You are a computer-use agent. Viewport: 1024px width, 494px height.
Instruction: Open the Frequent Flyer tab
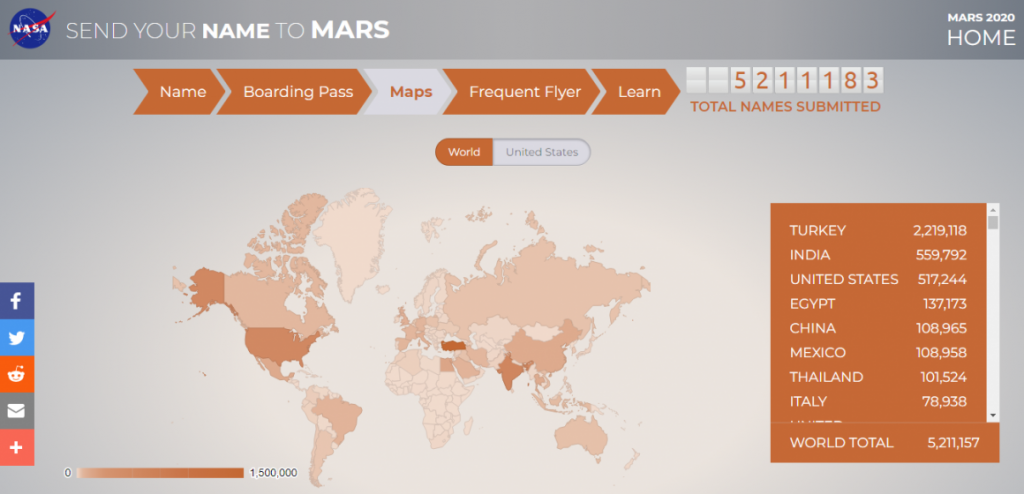coord(524,92)
